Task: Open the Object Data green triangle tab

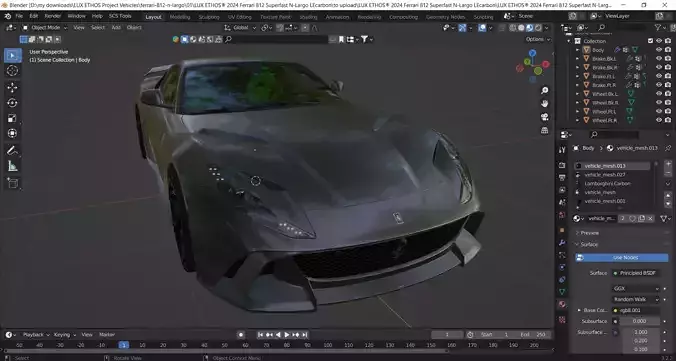Action: click(x=562, y=292)
